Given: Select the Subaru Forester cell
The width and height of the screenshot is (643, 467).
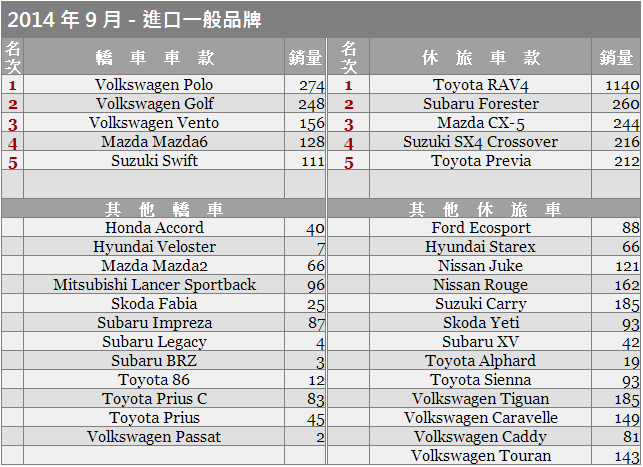Looking at the screenshot, I should coord(481,104).
